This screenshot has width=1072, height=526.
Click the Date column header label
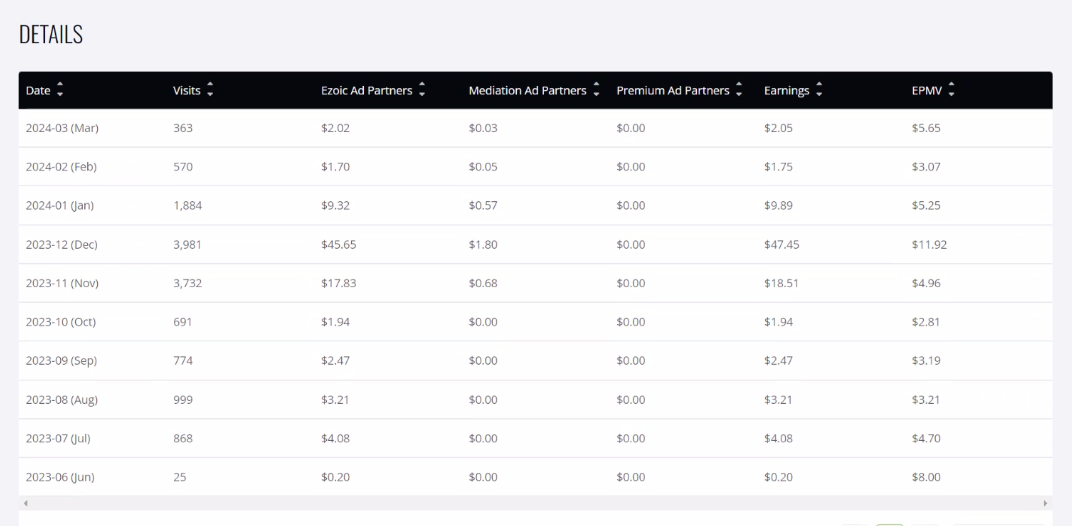coord(38,90)
